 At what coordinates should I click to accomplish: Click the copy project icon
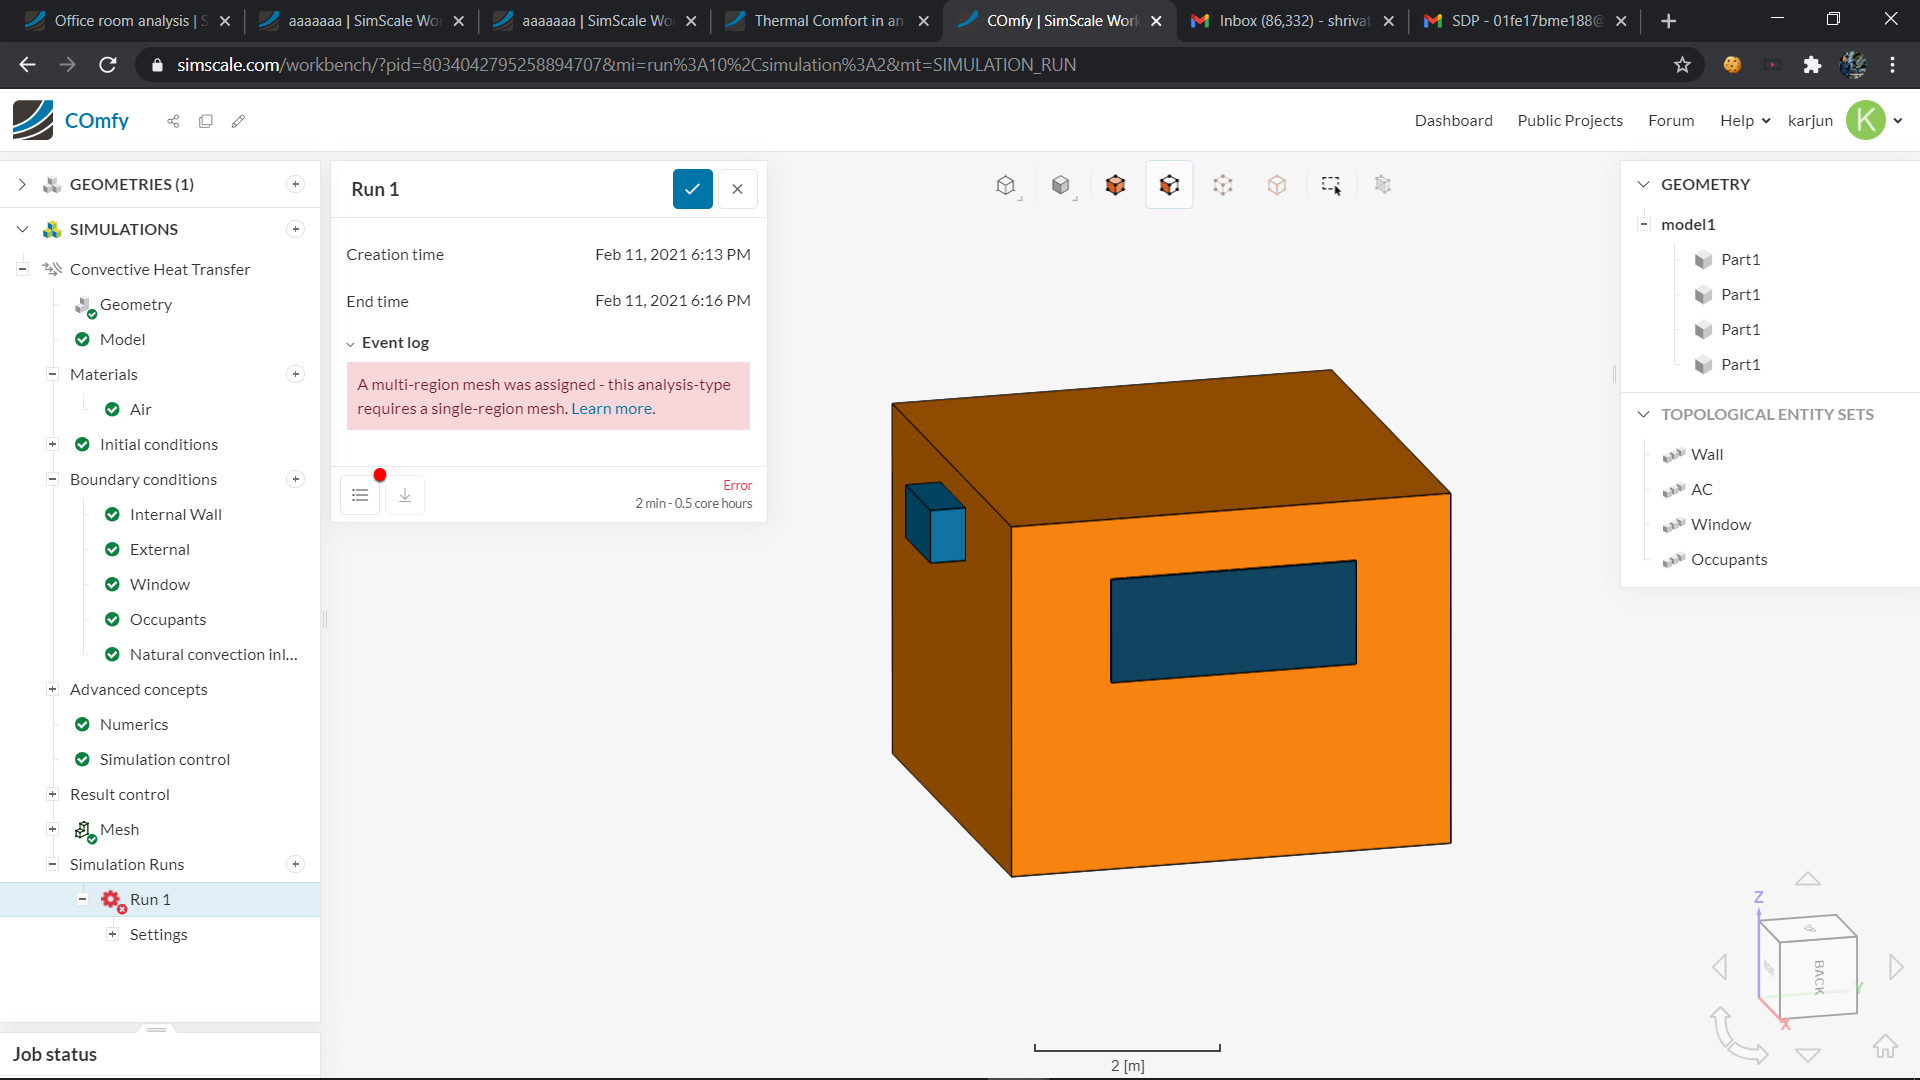(x=206, y=121)
